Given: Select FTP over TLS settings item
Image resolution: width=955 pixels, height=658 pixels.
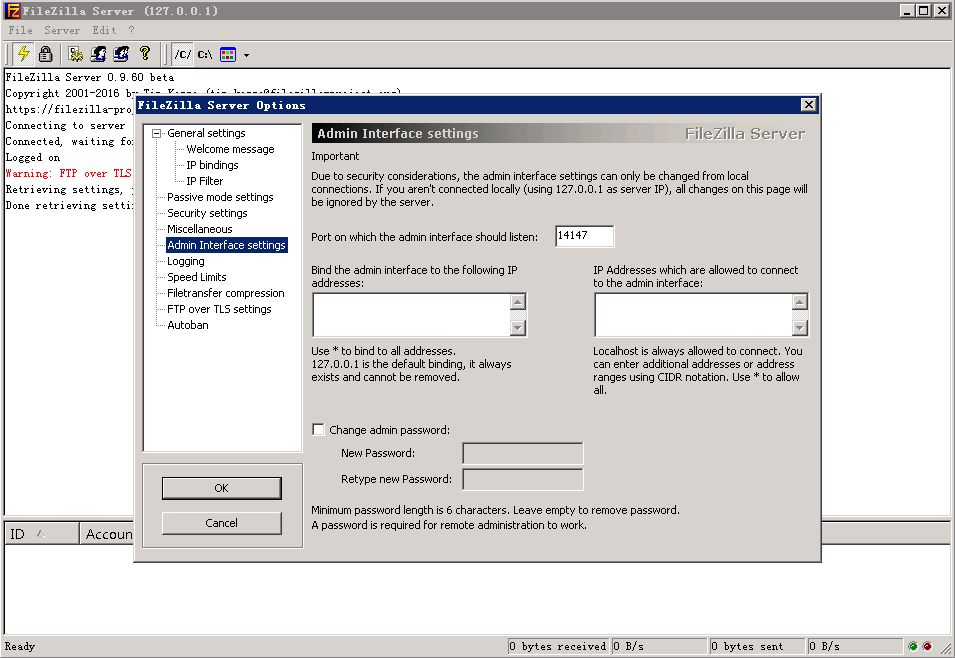Looking at the screenshot, I should 219,309.
